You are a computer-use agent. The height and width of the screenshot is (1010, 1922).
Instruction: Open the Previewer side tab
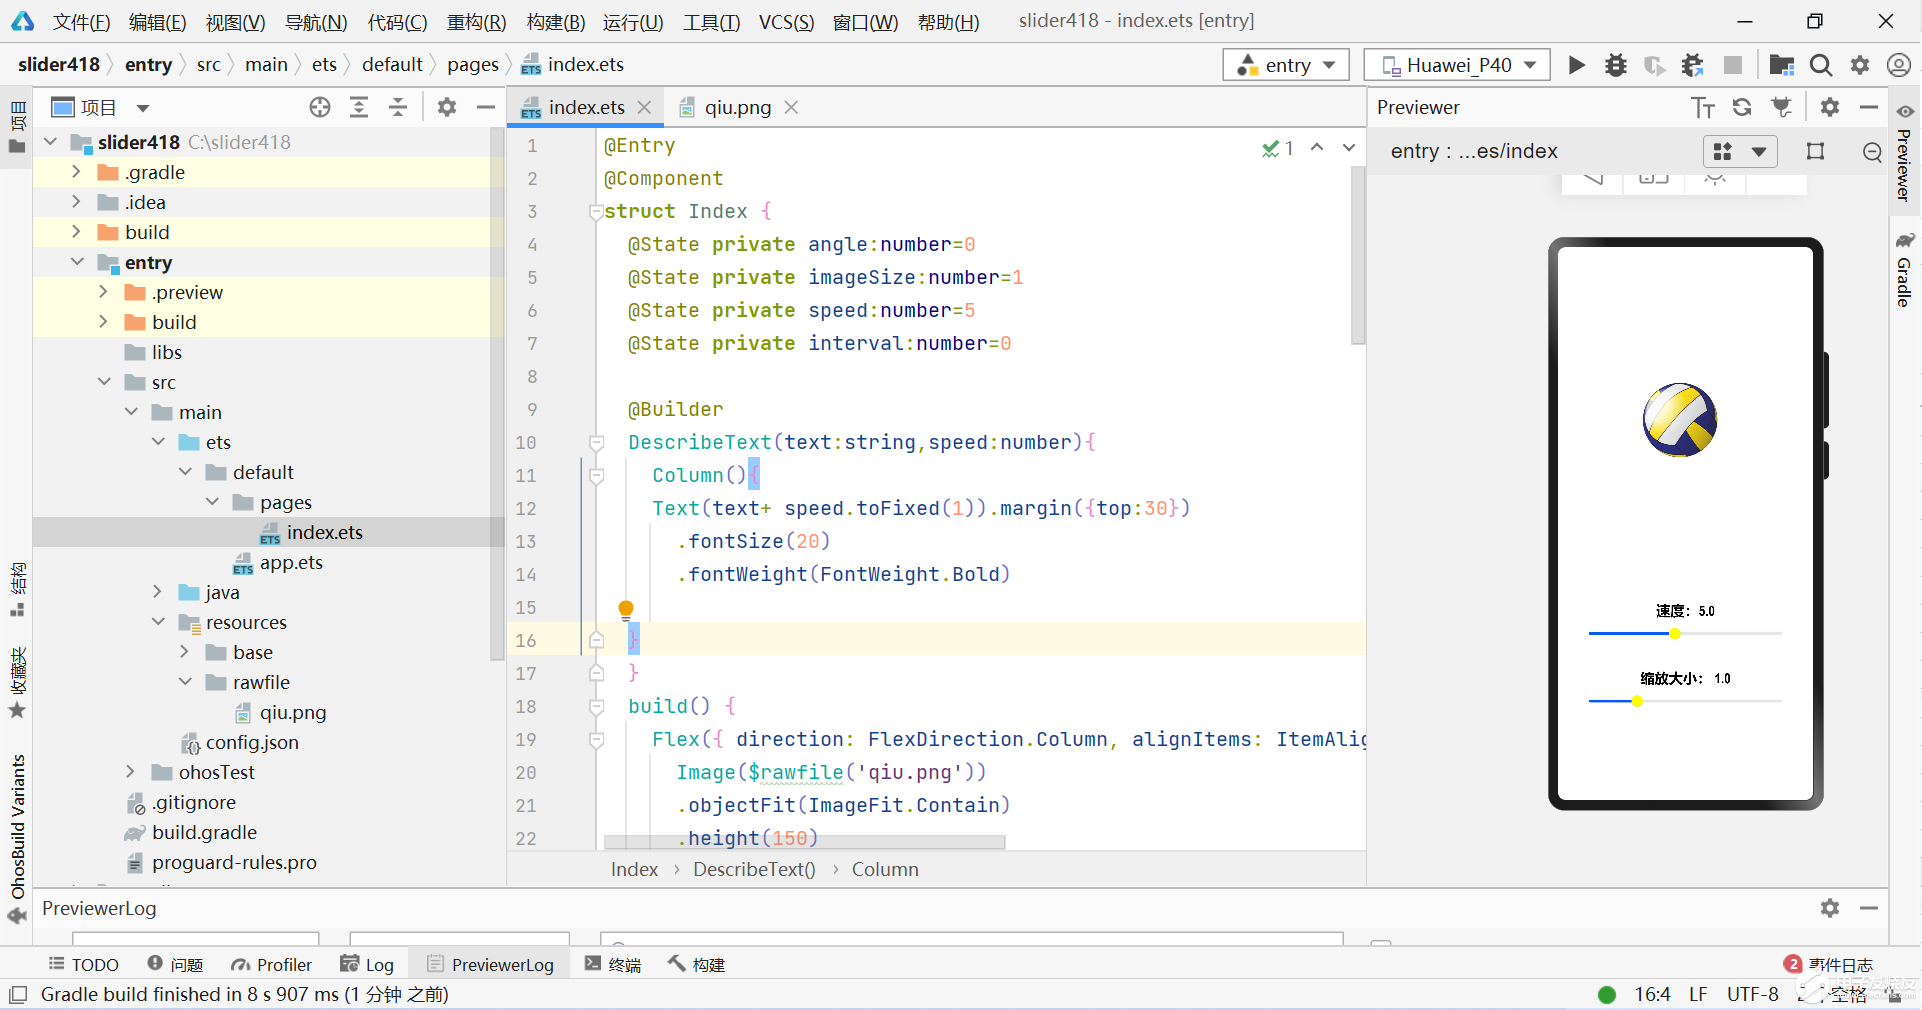pyautogui.click(x=1905, y=152)
